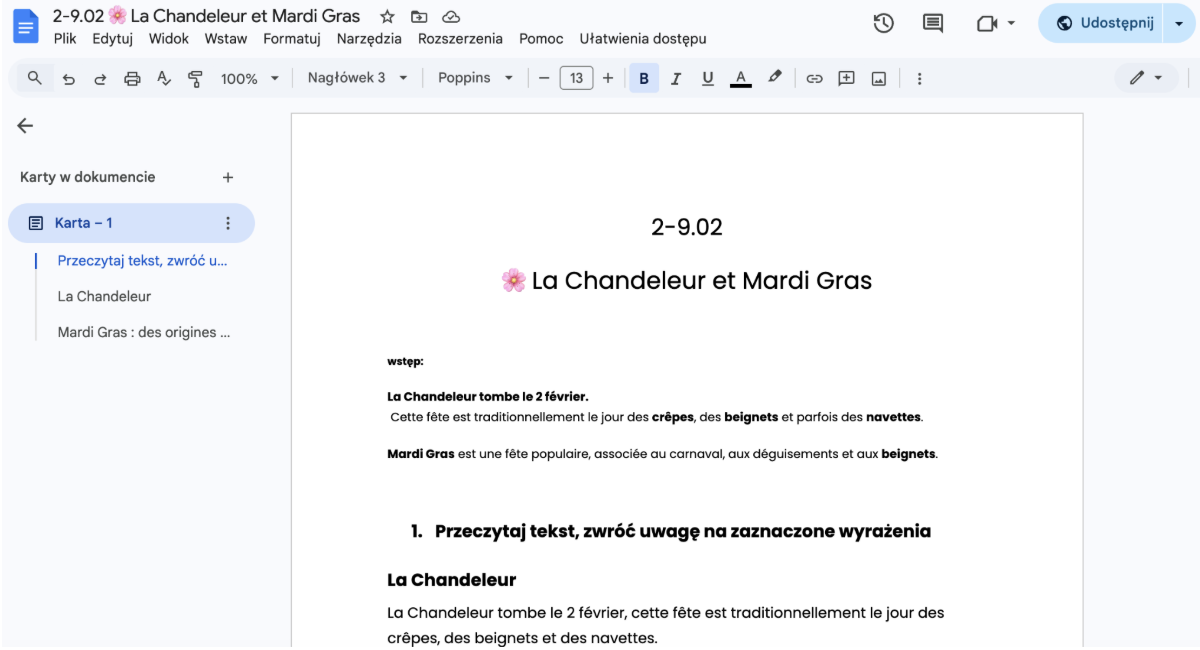Open the Formatuj menu
This screenshot has height=650, width=1200.
[292, 39]
